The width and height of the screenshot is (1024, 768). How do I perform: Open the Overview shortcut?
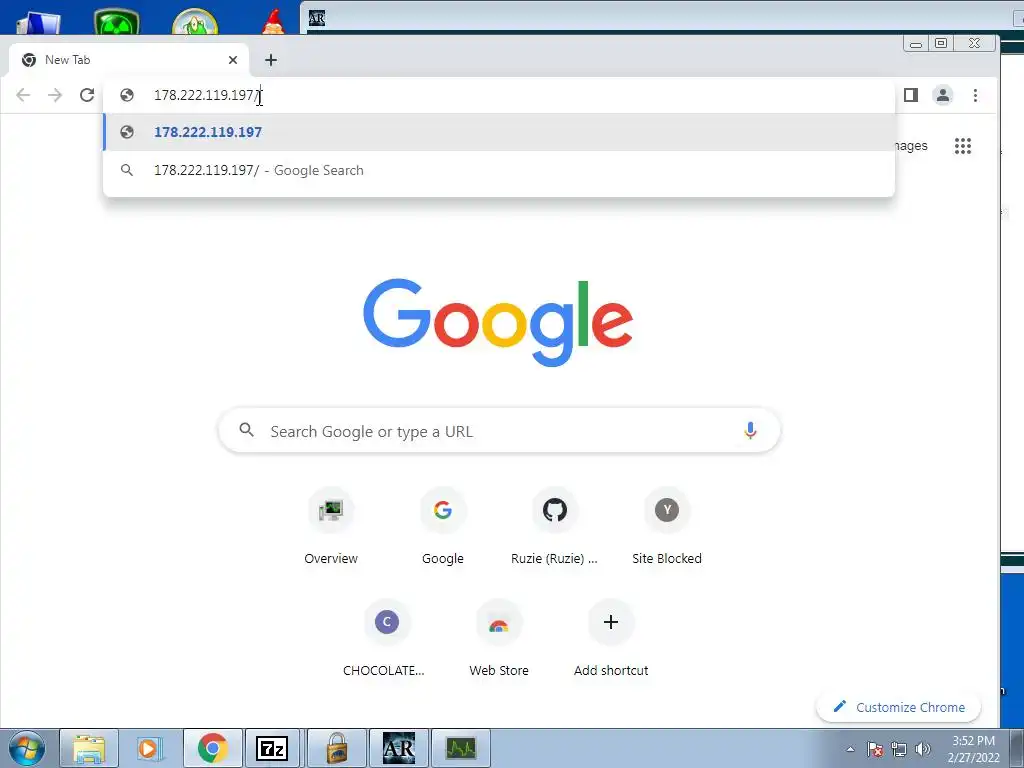point(331,526)
